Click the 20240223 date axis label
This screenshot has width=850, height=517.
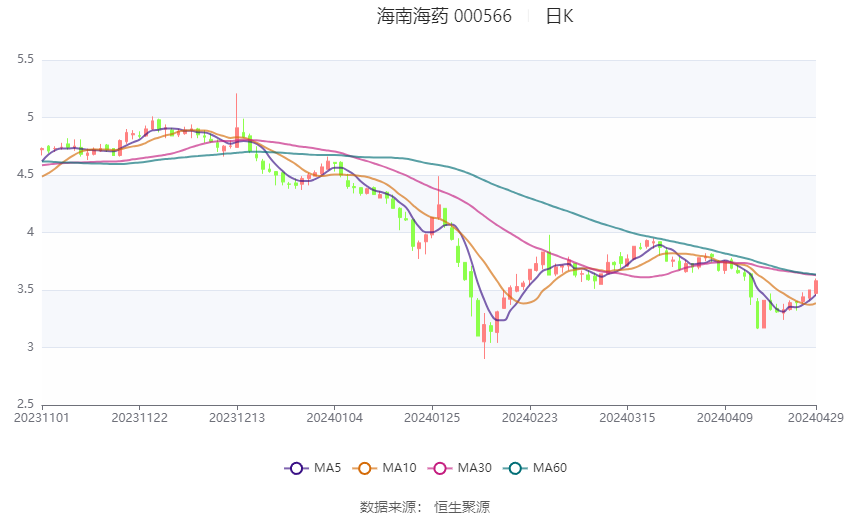[x=530, y=418]
